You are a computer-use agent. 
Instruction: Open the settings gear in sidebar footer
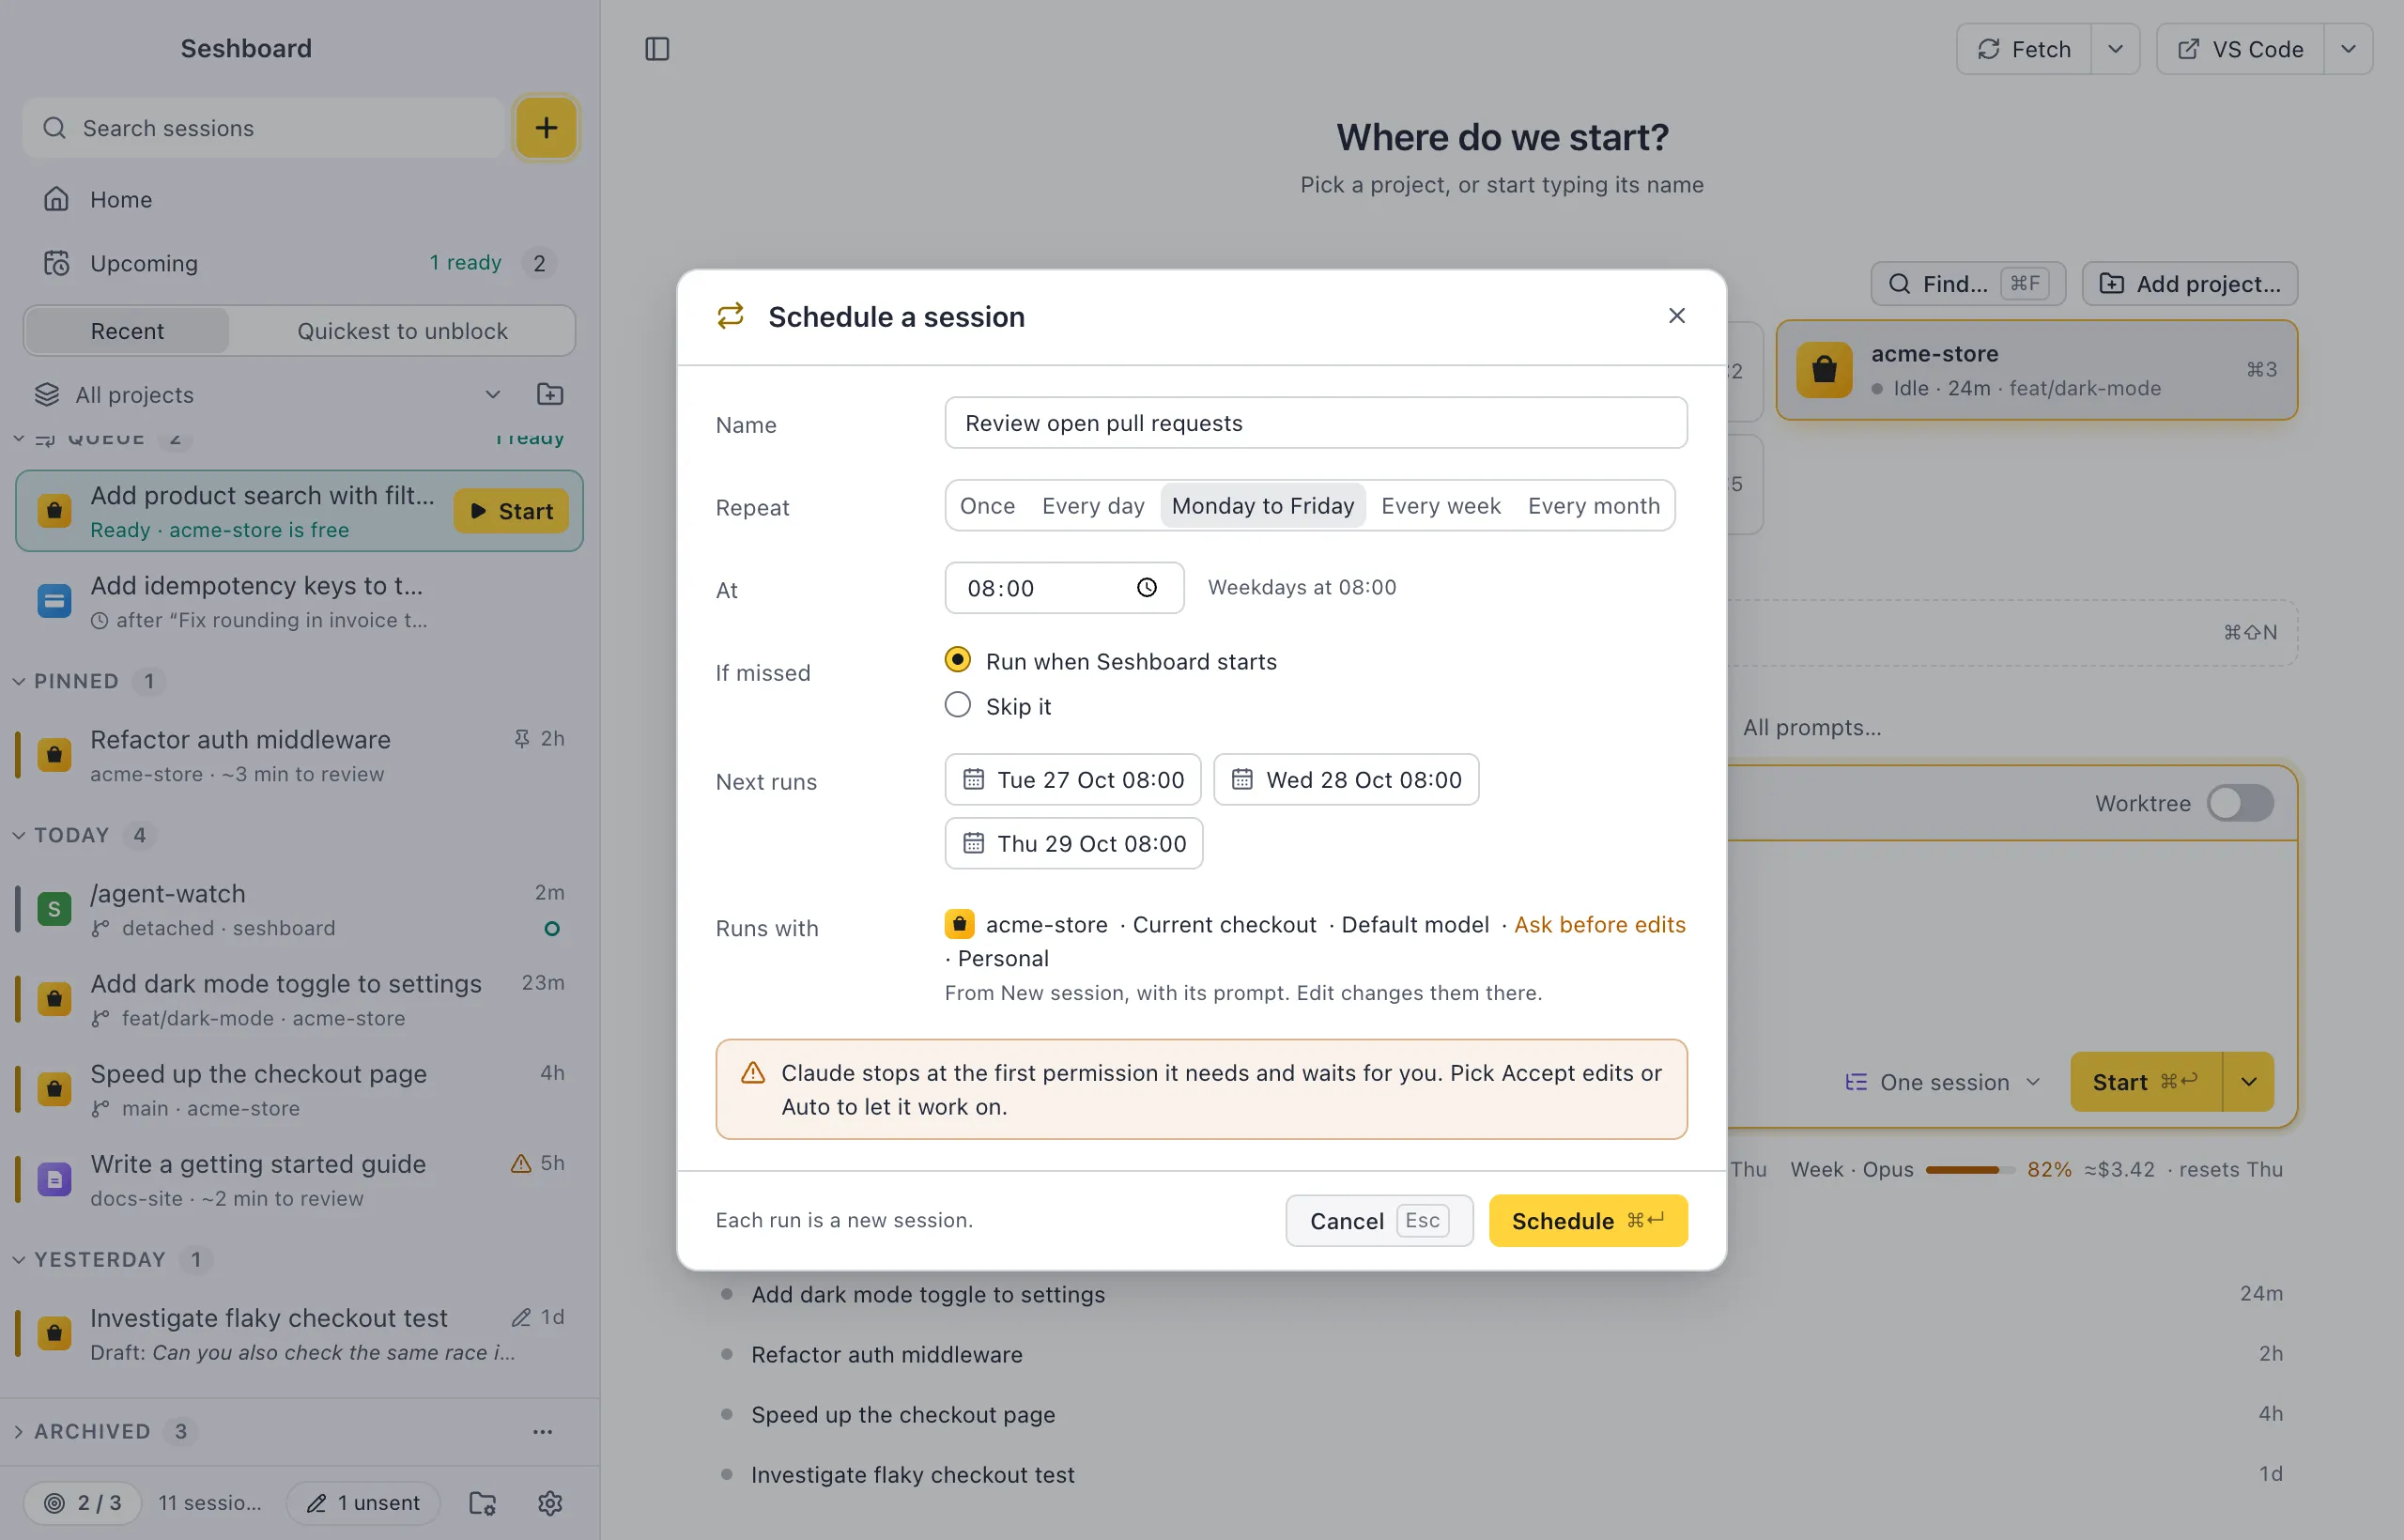tap(550, 1502)
